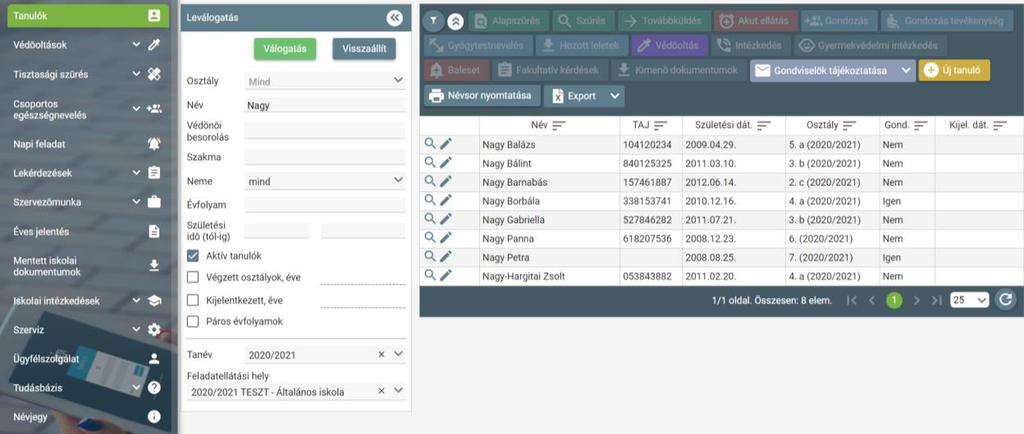Open the Export dropdown arrow
The height and width of the screenshot is (434, 1024).
(x=615, y=96)
